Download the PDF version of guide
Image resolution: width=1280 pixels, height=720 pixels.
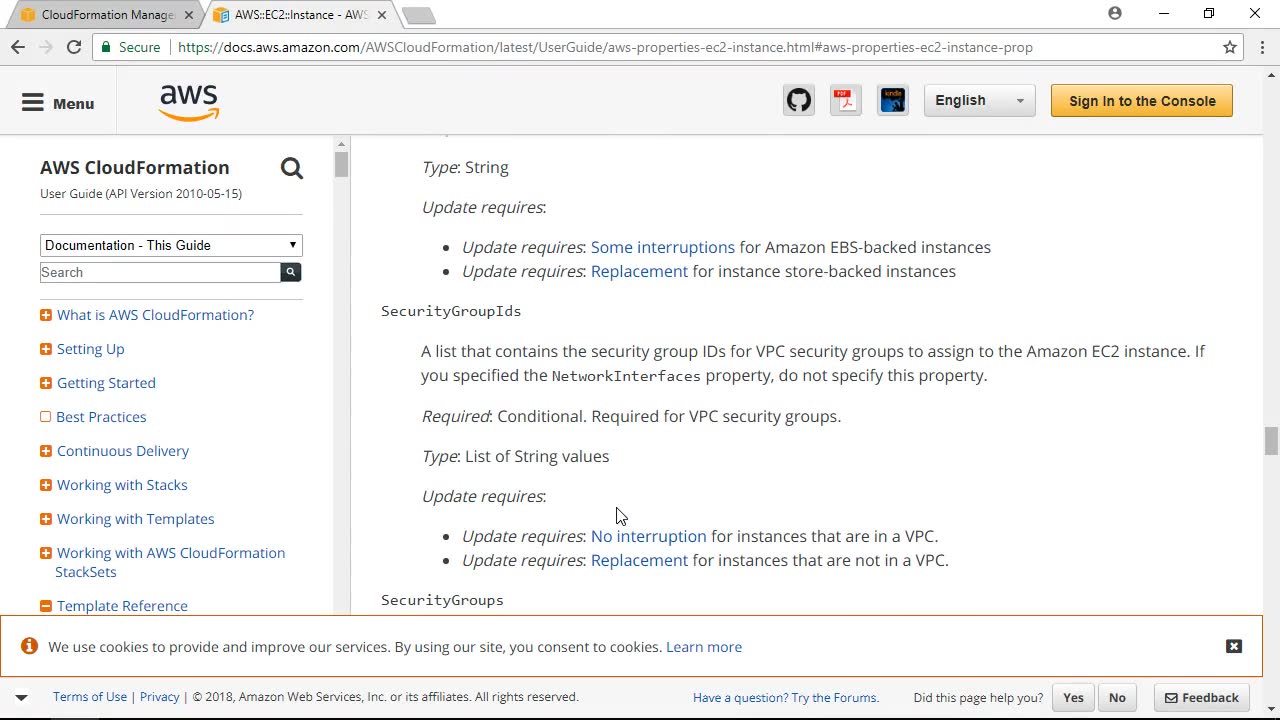(x=846, y=100)
